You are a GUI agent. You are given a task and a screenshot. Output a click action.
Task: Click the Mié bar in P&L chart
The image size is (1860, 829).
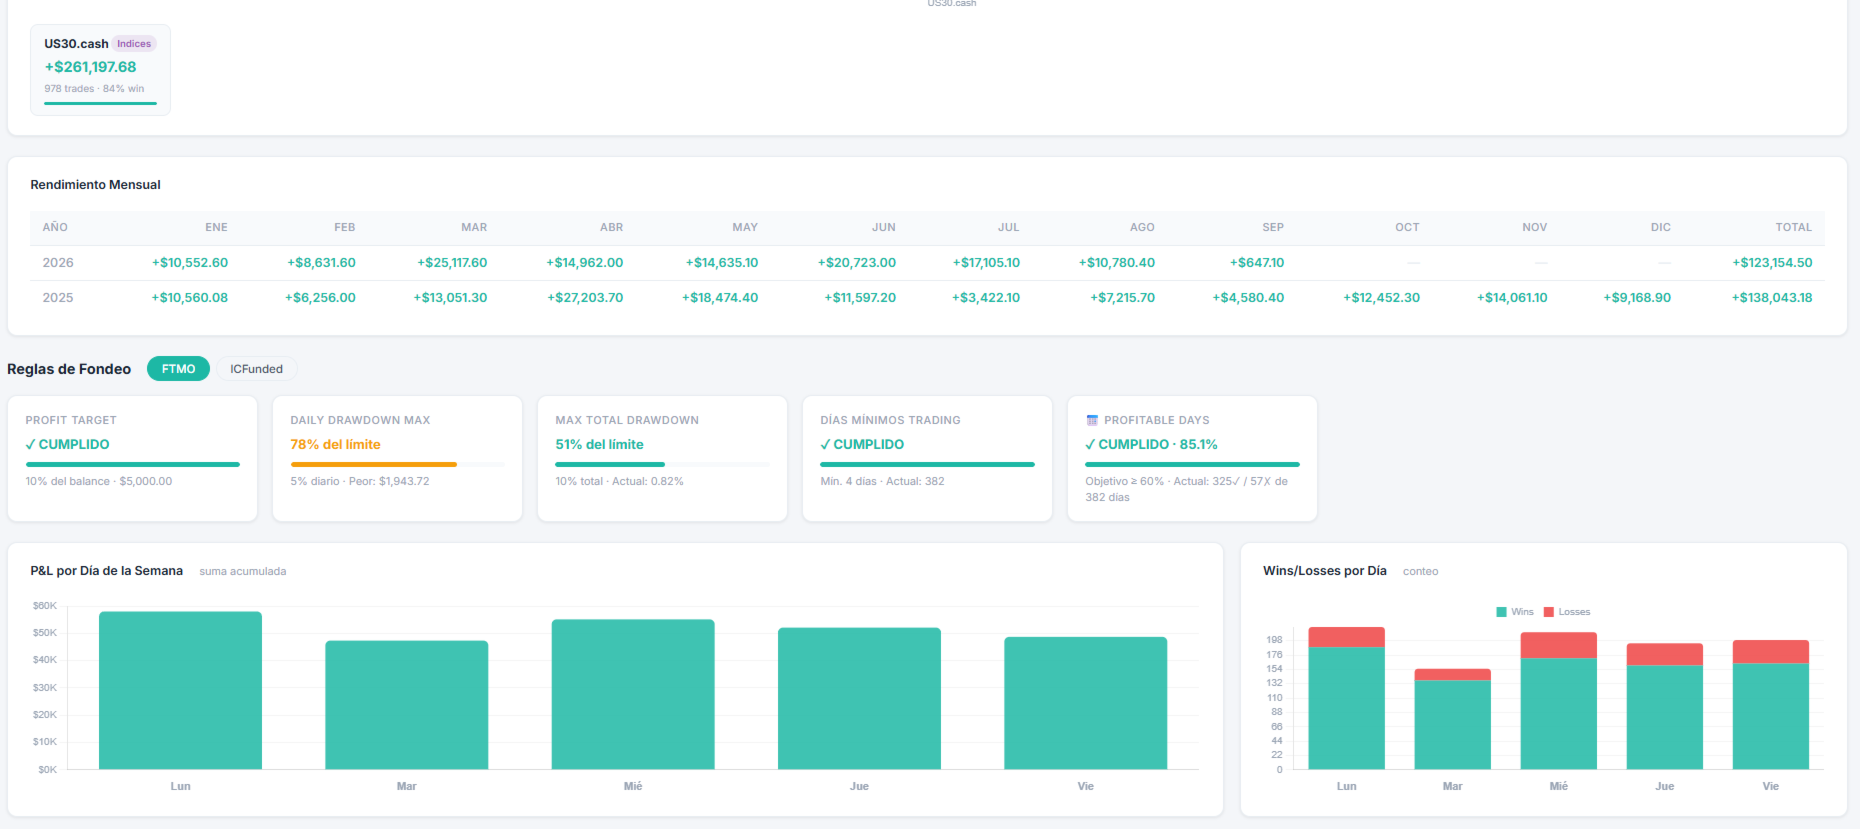pyautogui.click(x=633, y=694)
